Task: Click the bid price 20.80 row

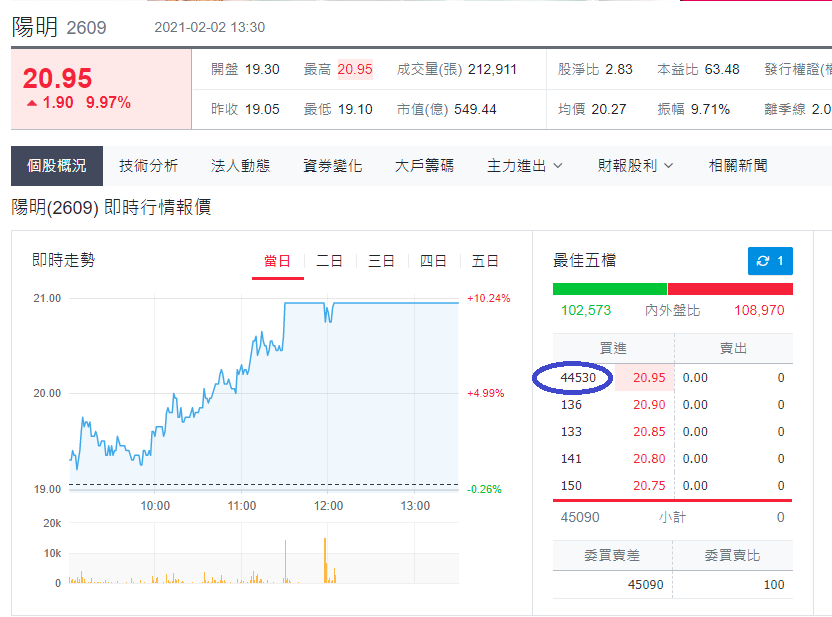Action: pos(649,459)
